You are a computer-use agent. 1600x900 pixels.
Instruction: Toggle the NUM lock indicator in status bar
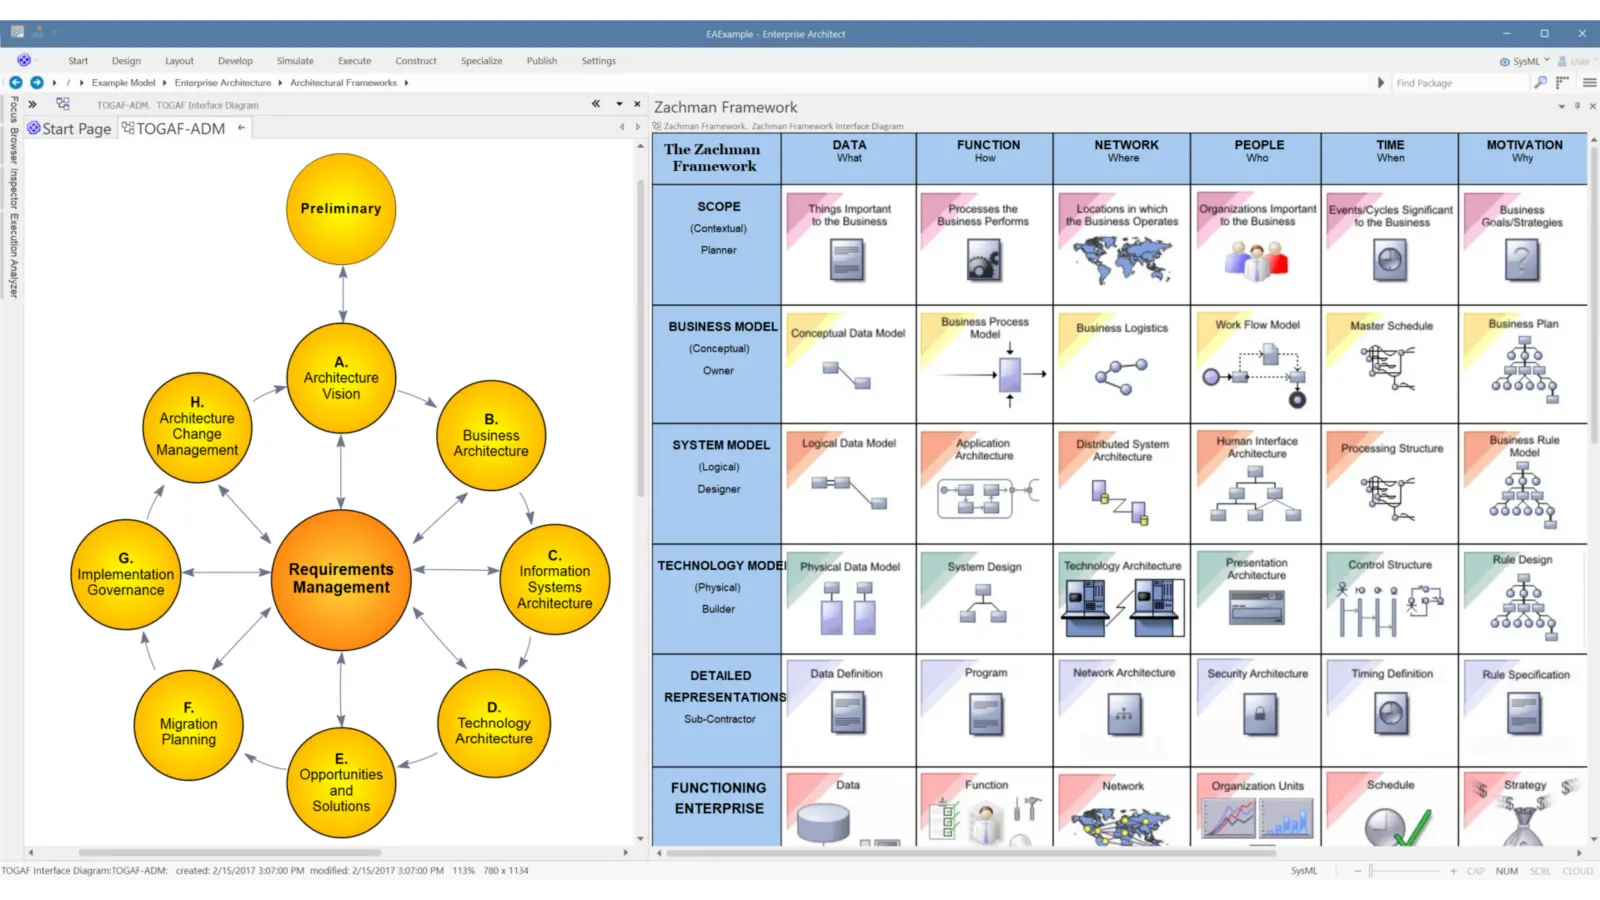1507,871
